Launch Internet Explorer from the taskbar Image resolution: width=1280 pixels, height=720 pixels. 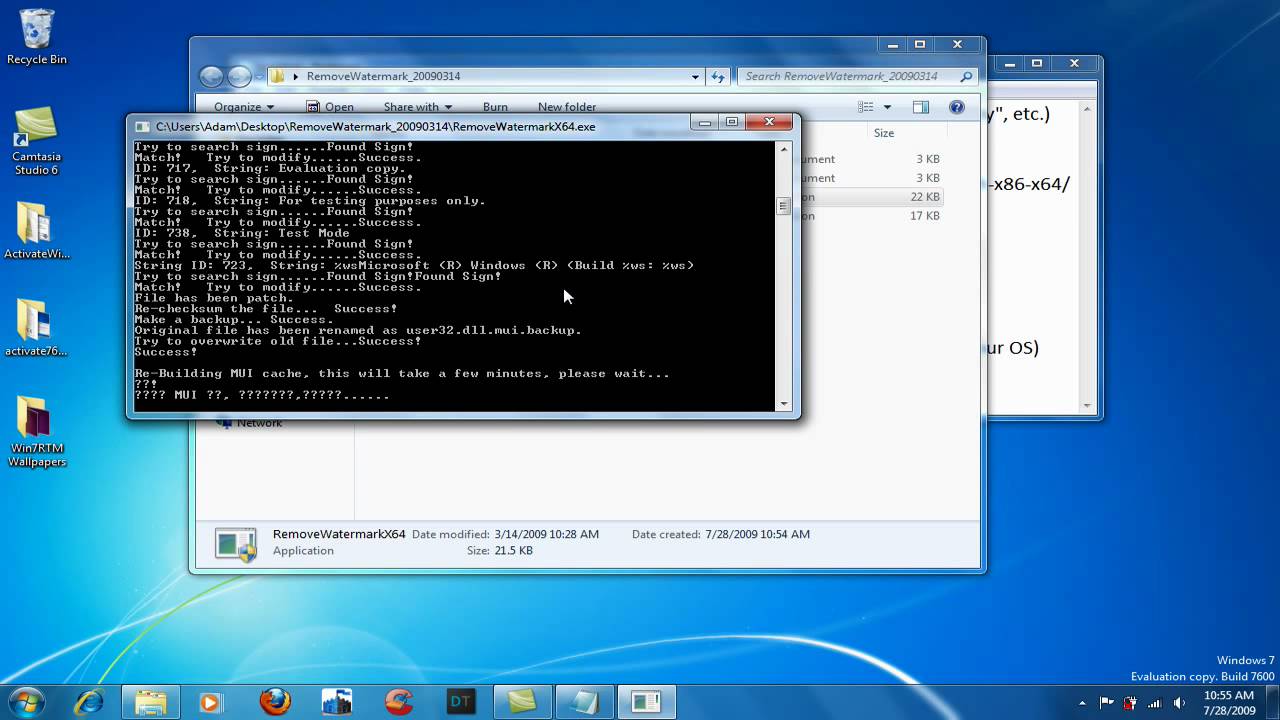(90, 702)
